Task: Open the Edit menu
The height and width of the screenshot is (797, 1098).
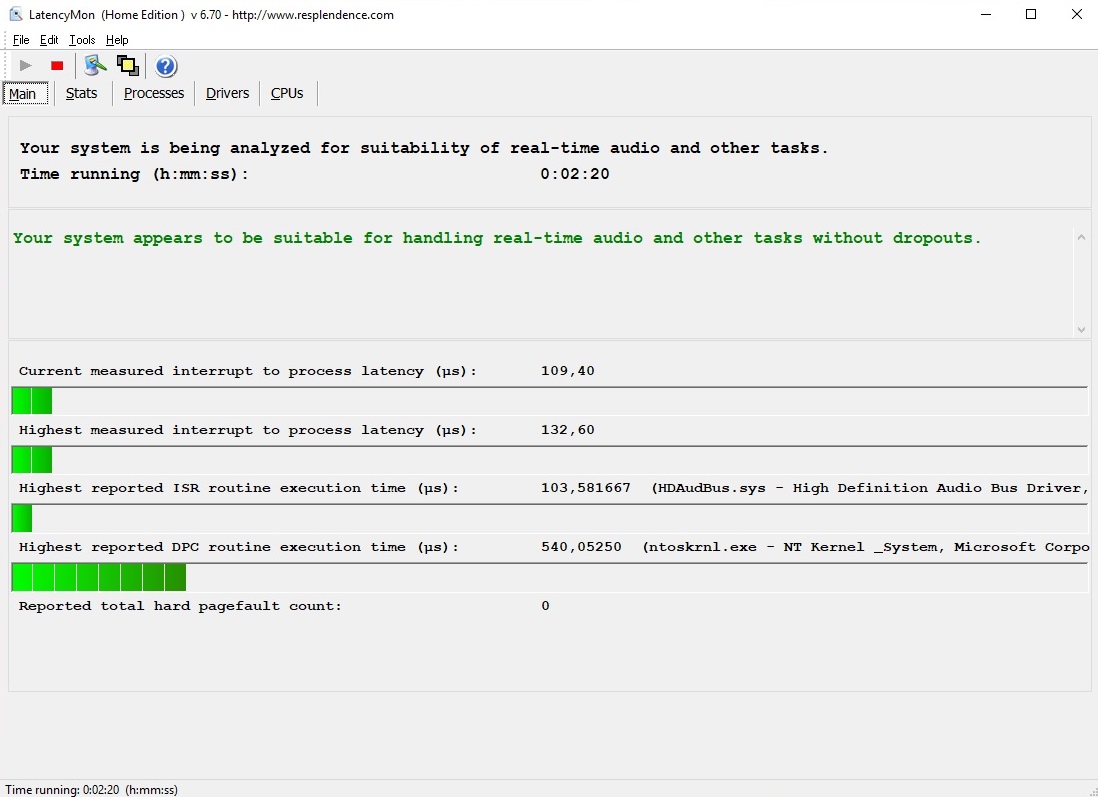Action: [49, 40]
